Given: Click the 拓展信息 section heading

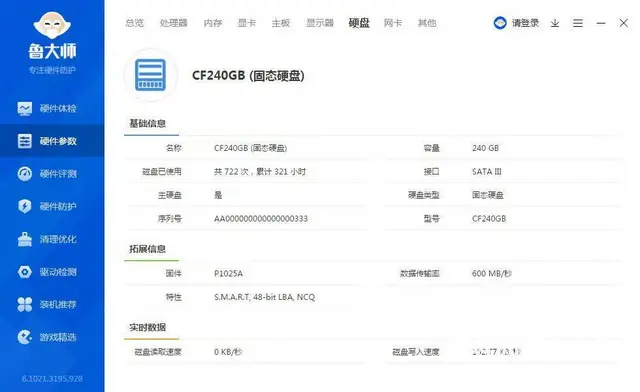Looking at the screenshot, I should point(147,249).
